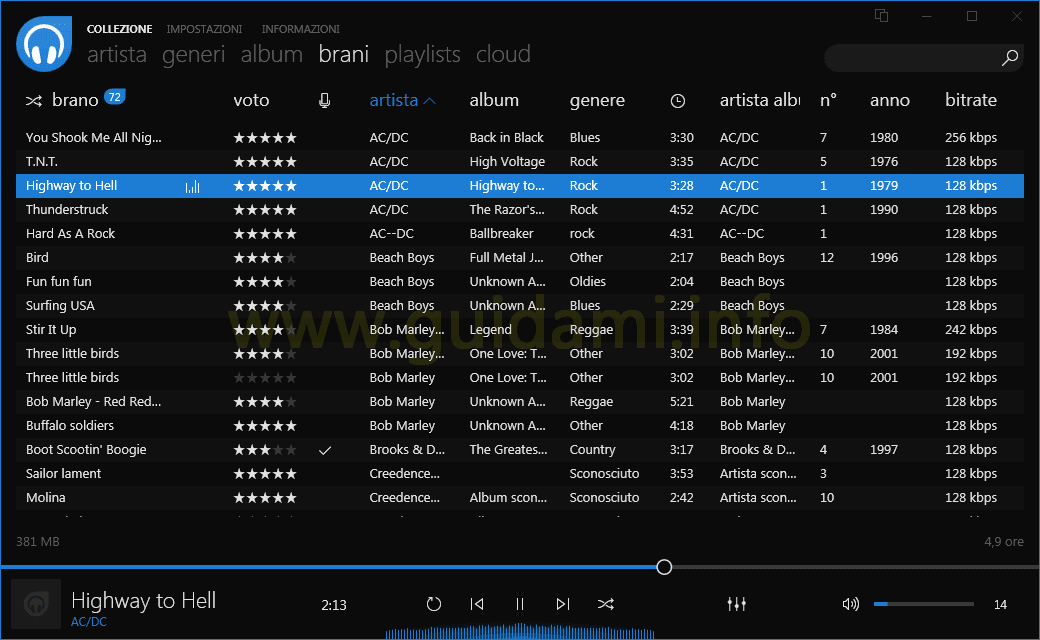Switch to the generi tab

click(194, 54)
